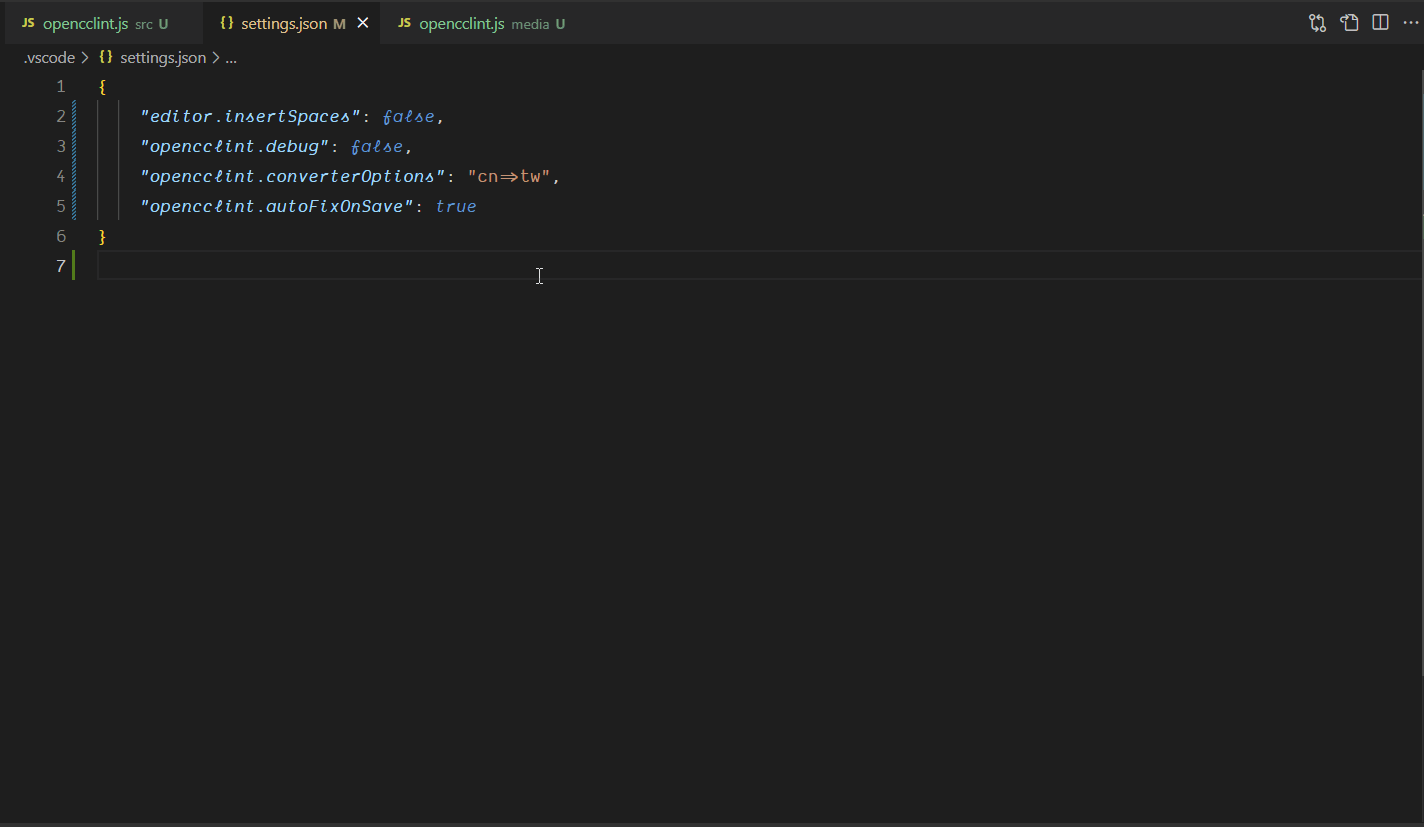Viewport: 1424px width, 827px height.
Task: Place cursor on the true value of autoFixOnSave
Action: pyautogui.click(x=456, y=206)
